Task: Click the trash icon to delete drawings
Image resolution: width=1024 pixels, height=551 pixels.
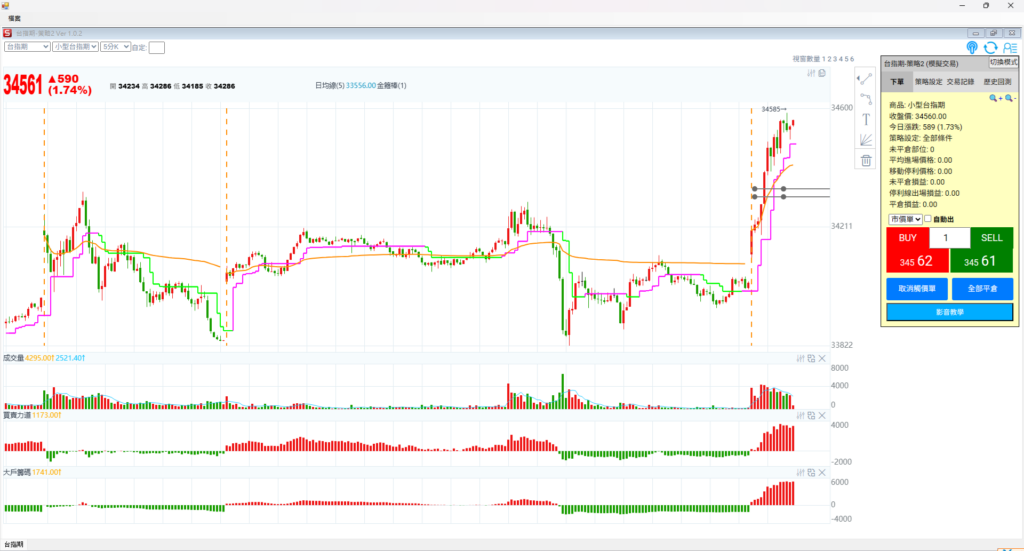Action: (x=866, y=160)
